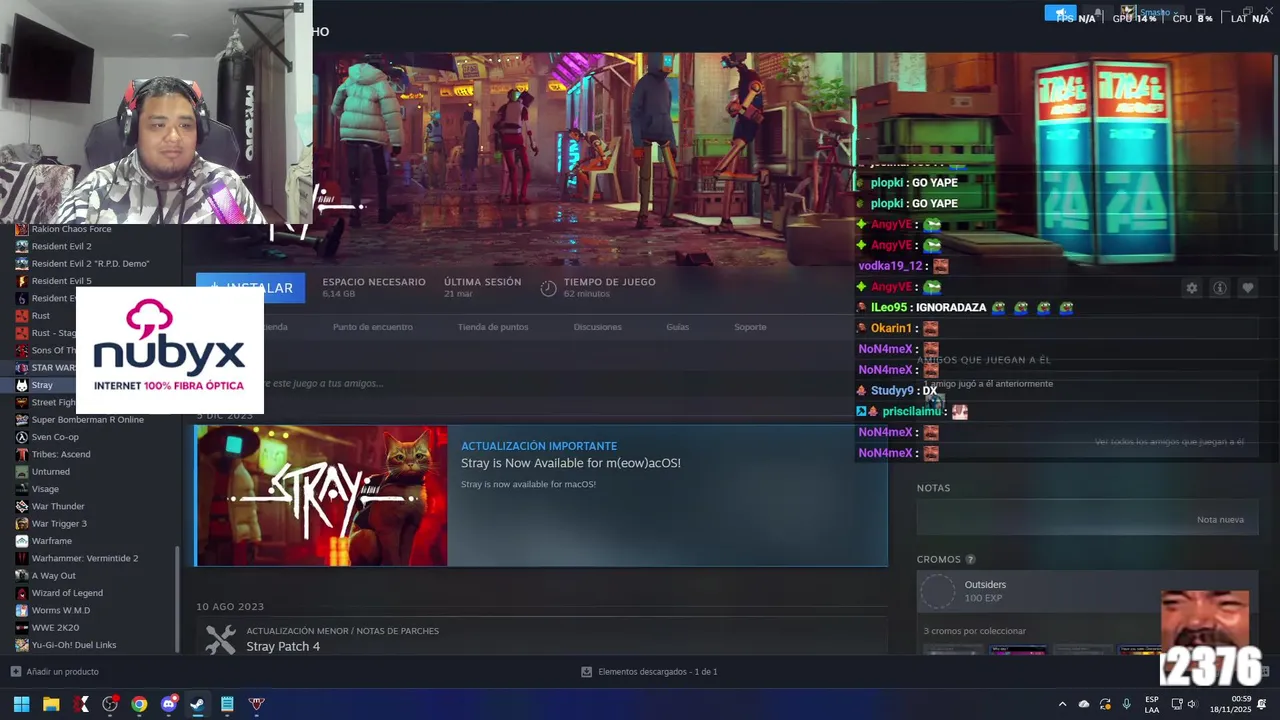Select Worms W.M.D in the library
Image resolution: width=1280 pixels, height=720 pixels.
coord(61,610)
